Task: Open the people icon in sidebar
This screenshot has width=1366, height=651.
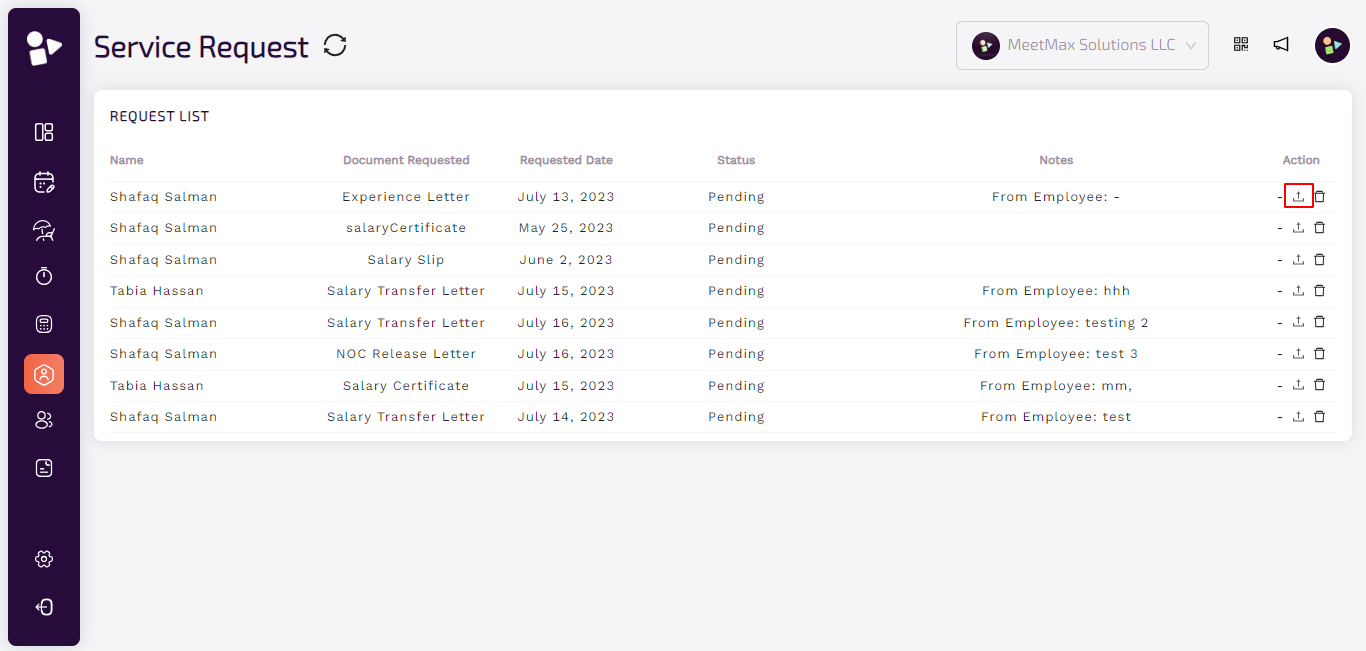Action: [x=44, y=420]
